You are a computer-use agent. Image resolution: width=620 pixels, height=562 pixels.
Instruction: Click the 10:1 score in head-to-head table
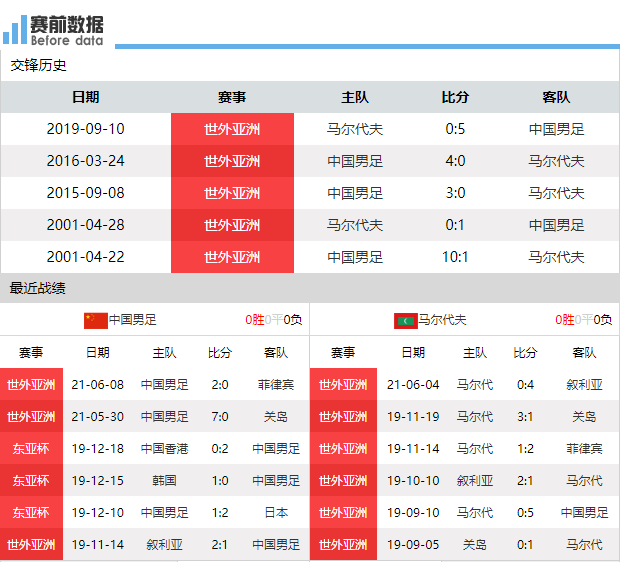point(455,257)
